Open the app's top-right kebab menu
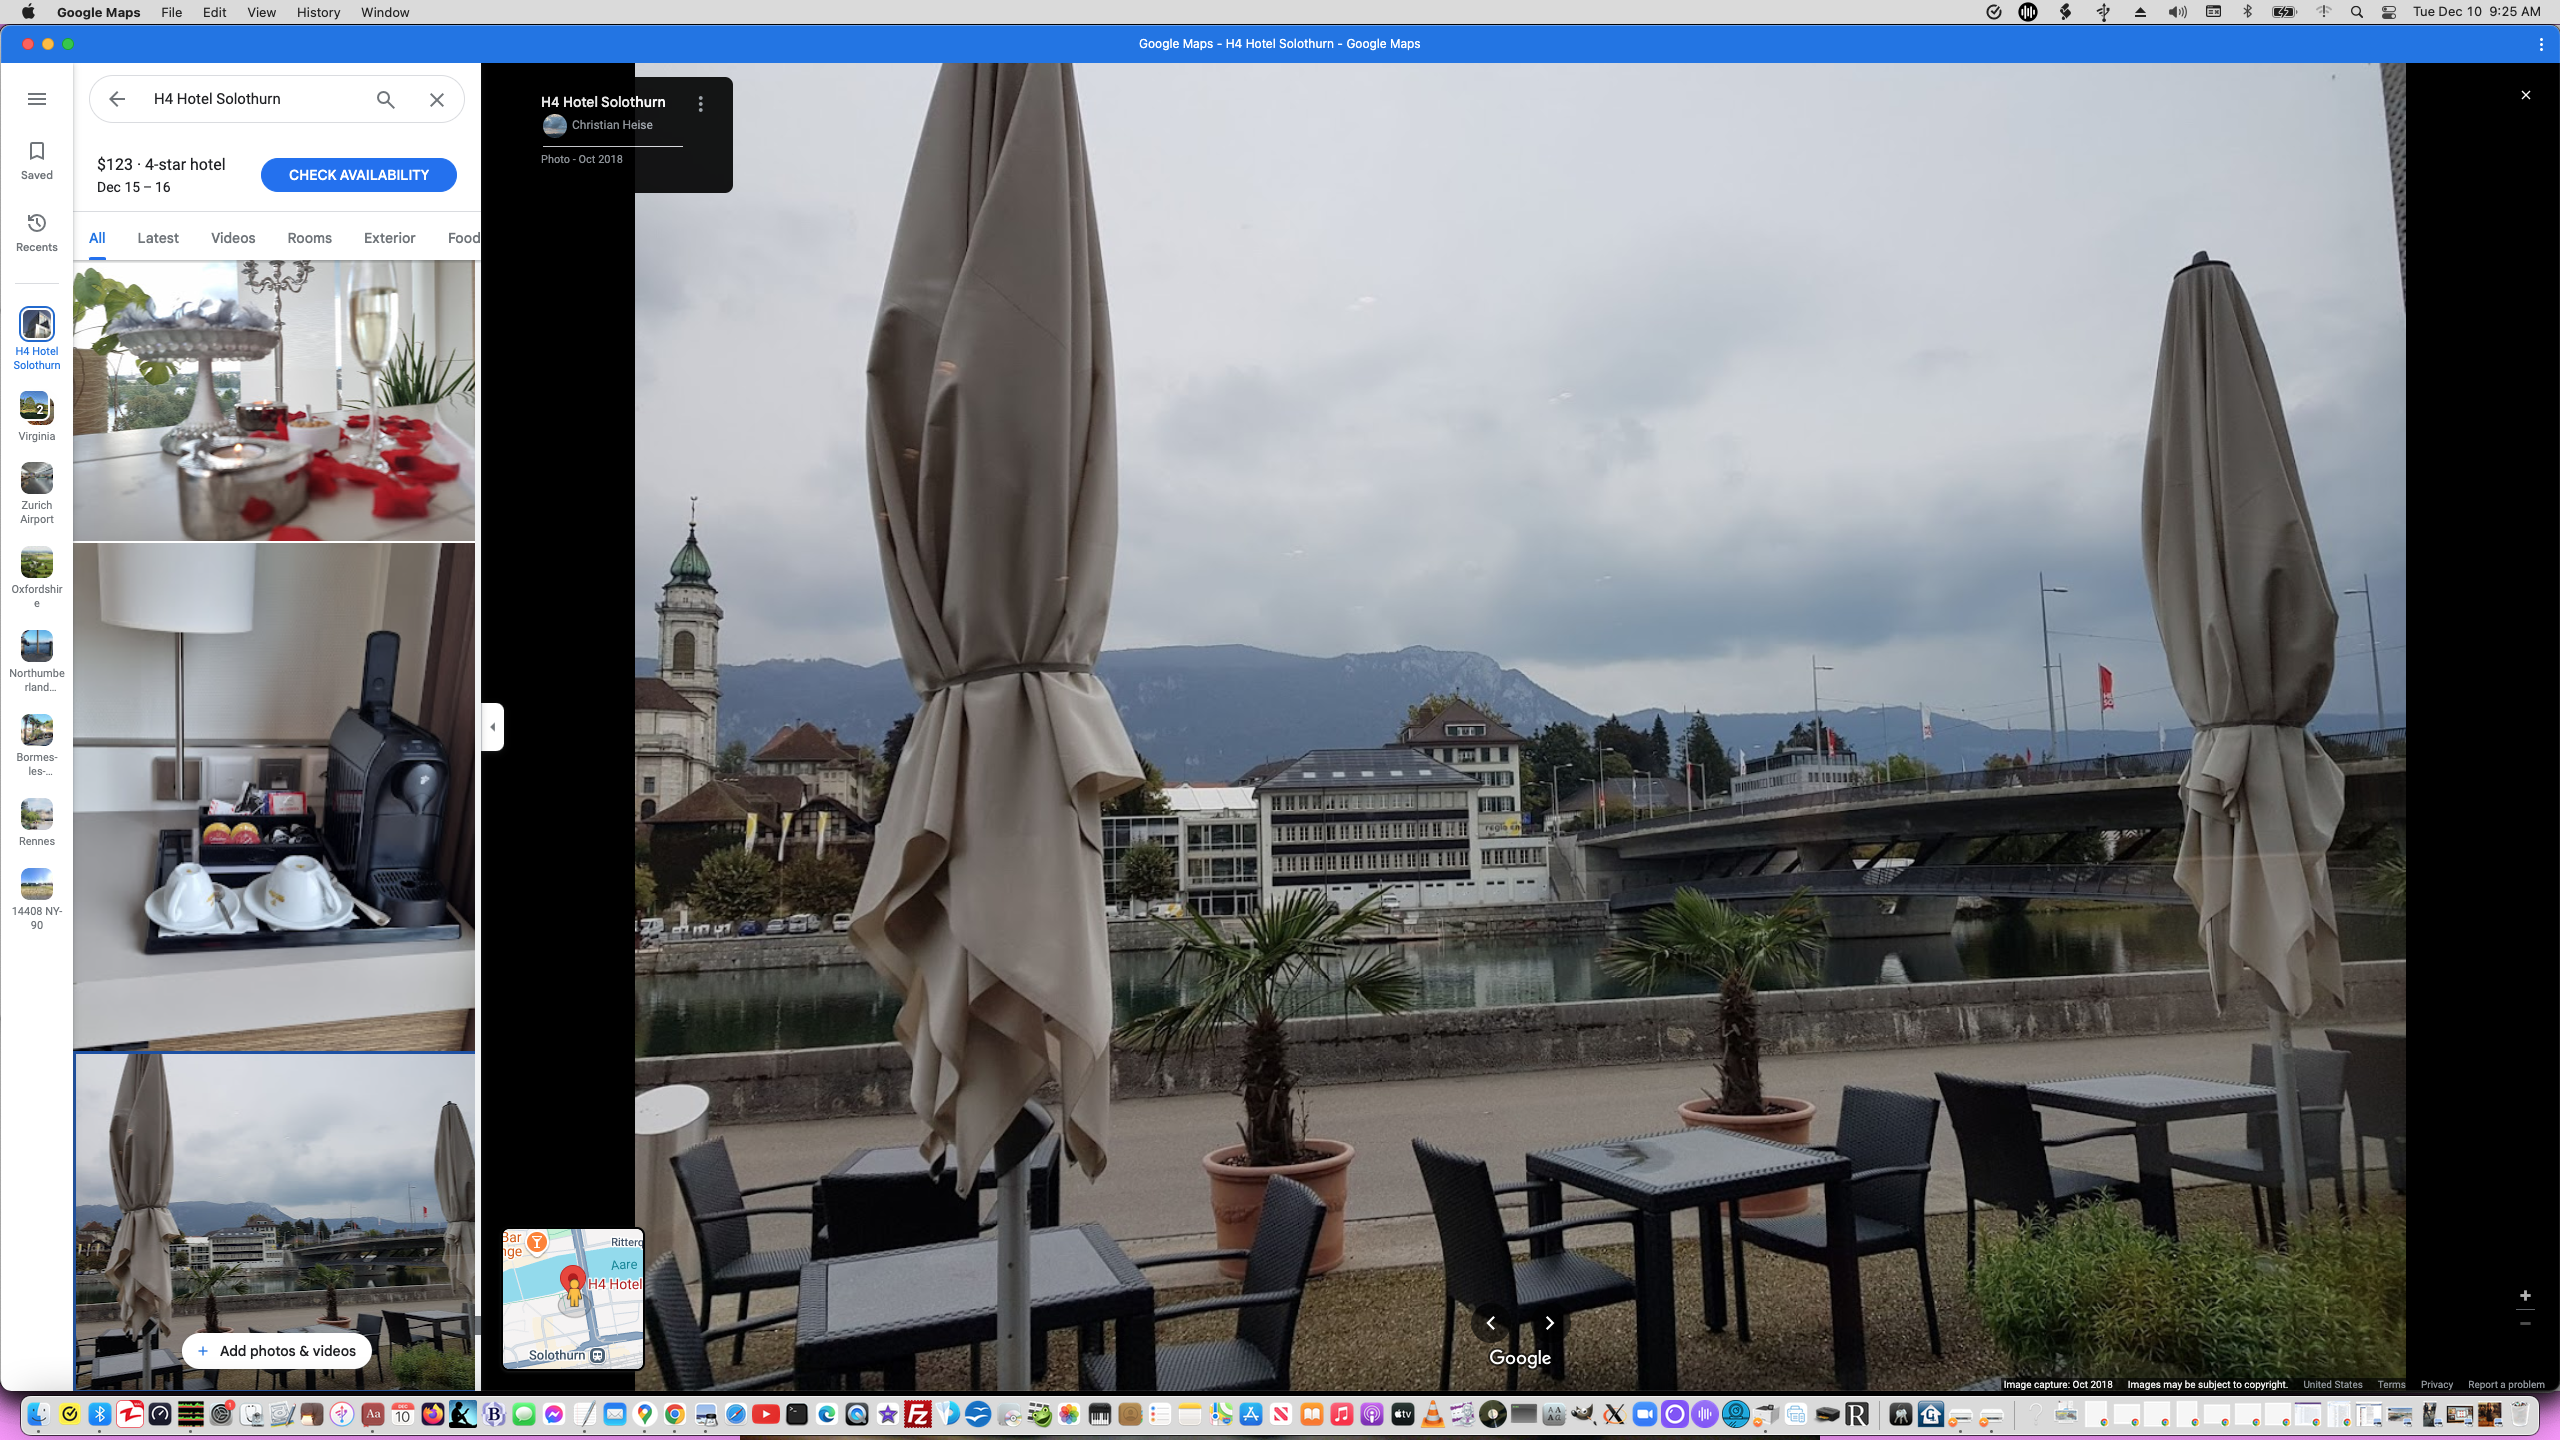 [x=2541, y=44]
